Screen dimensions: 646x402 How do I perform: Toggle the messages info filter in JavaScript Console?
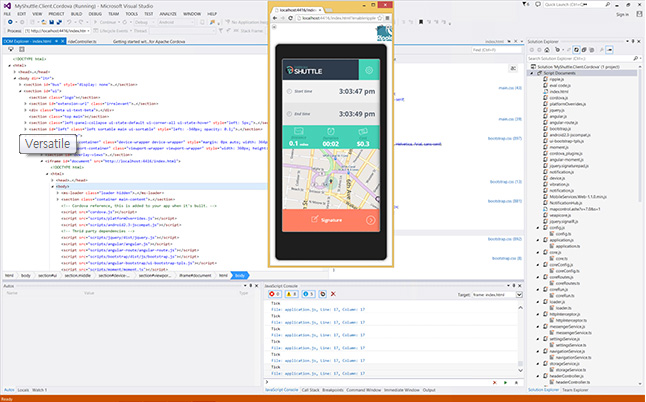tap(308, 294)
